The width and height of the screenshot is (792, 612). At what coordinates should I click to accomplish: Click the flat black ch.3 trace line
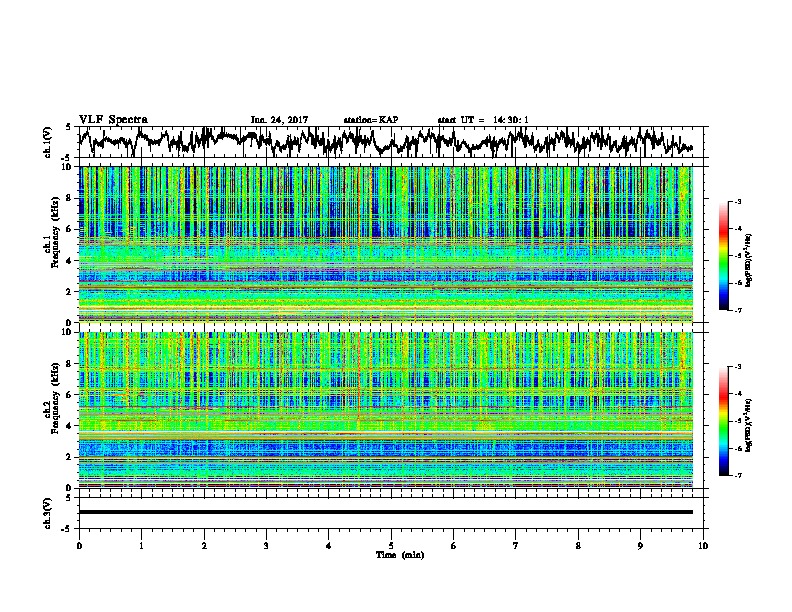click(x=385, y=512)
